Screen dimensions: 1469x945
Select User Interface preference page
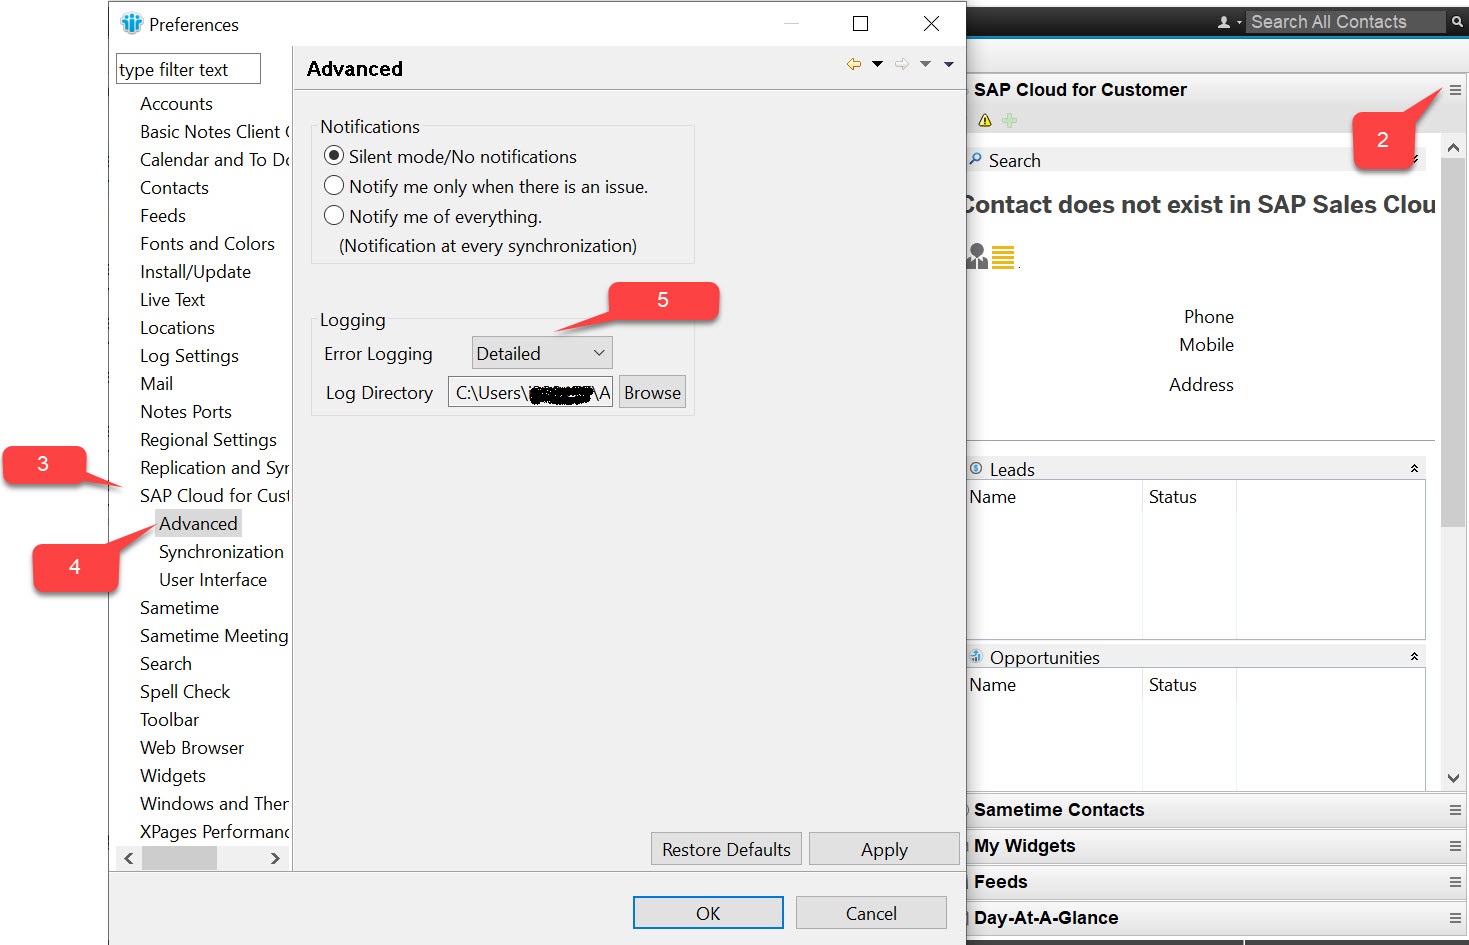pyautogui.click(x=213, y=580)
